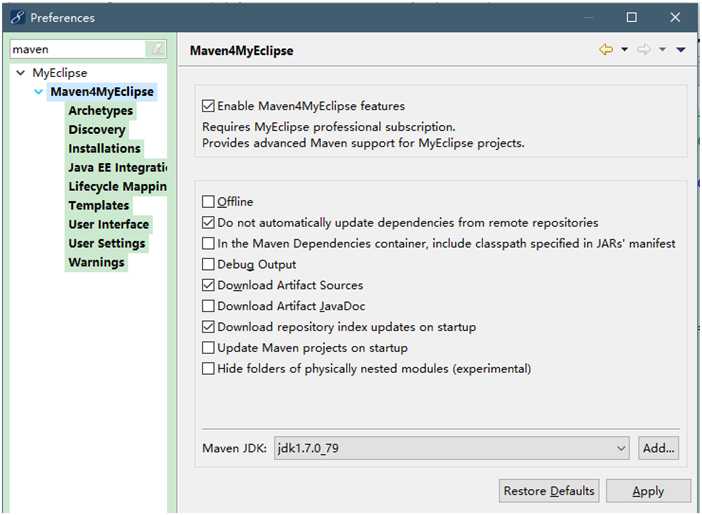Image resolution: width=702 pixels, height=515 pixels.
Task: Click Requires MyEclipse professional subscription text
Action: point(329,127)
